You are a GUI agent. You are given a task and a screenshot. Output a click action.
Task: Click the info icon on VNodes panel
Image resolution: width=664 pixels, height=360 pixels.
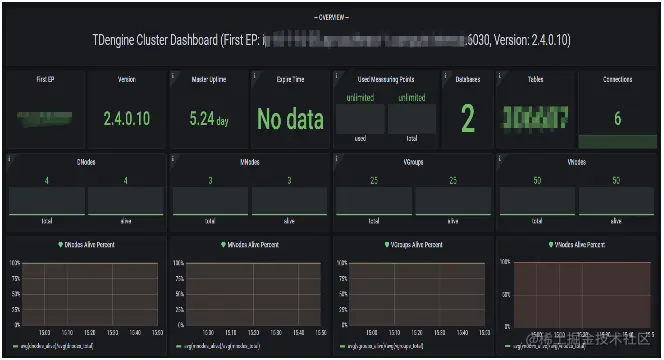pyautogui.click(x=500, y=158)
